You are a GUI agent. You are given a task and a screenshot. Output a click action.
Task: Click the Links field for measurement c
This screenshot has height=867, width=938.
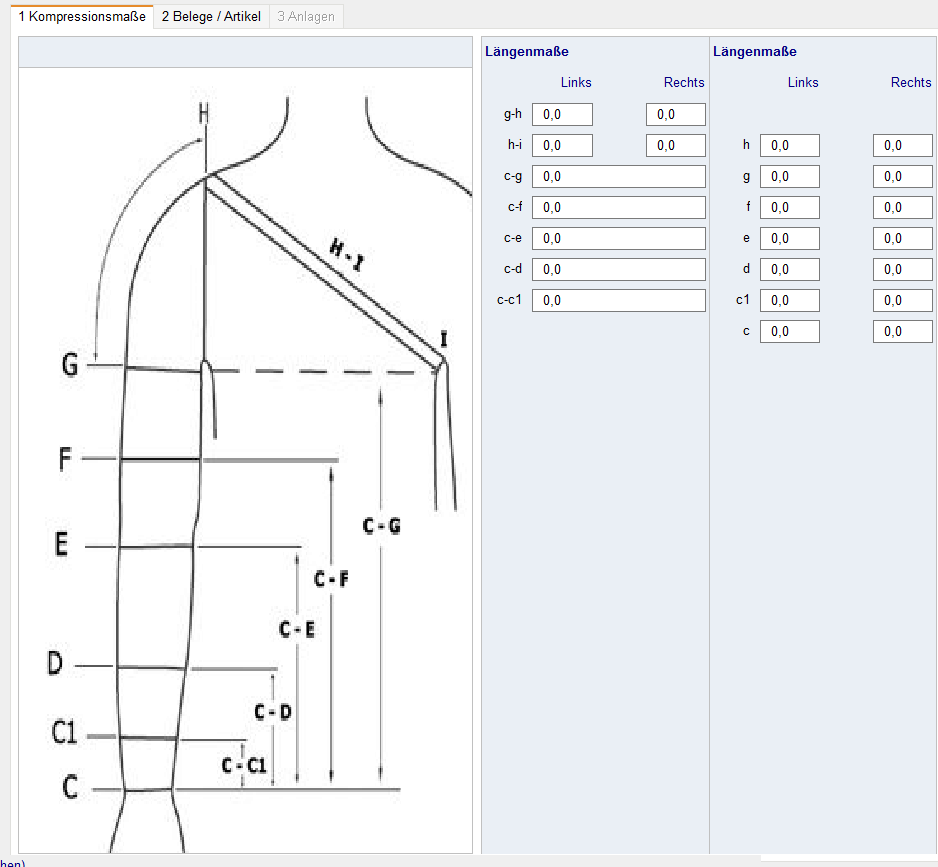point(789,332)
